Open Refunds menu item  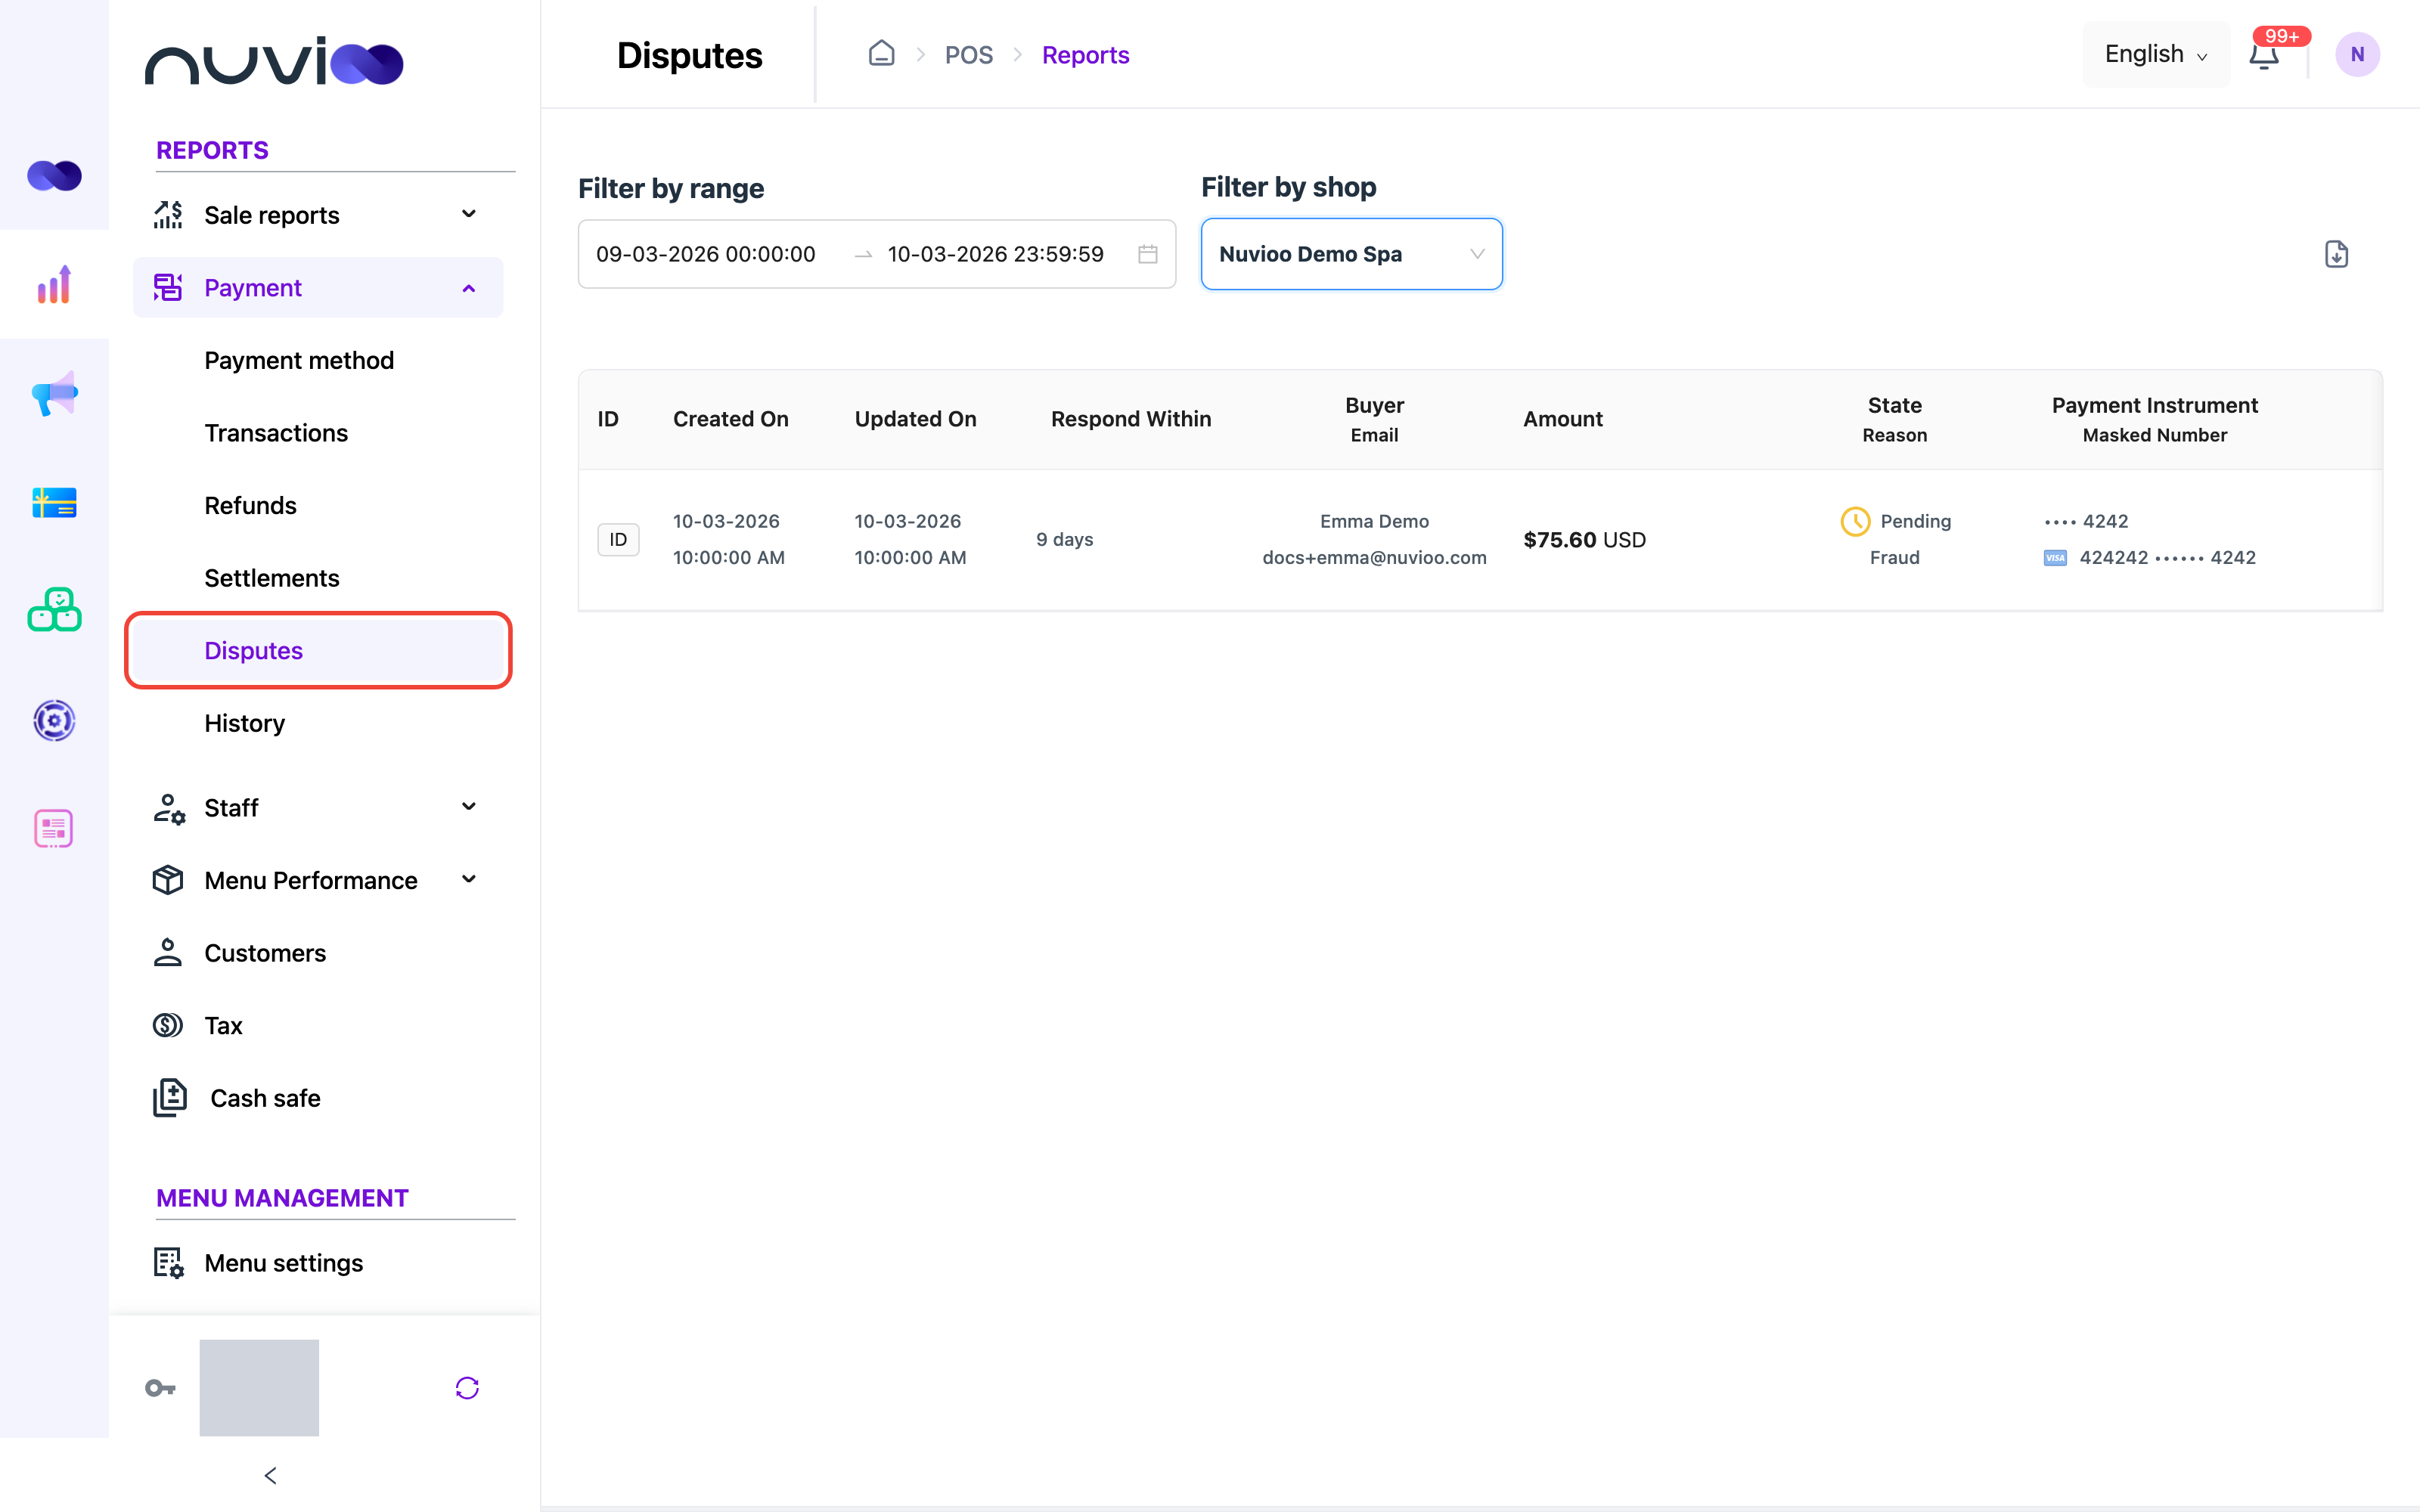250,505
